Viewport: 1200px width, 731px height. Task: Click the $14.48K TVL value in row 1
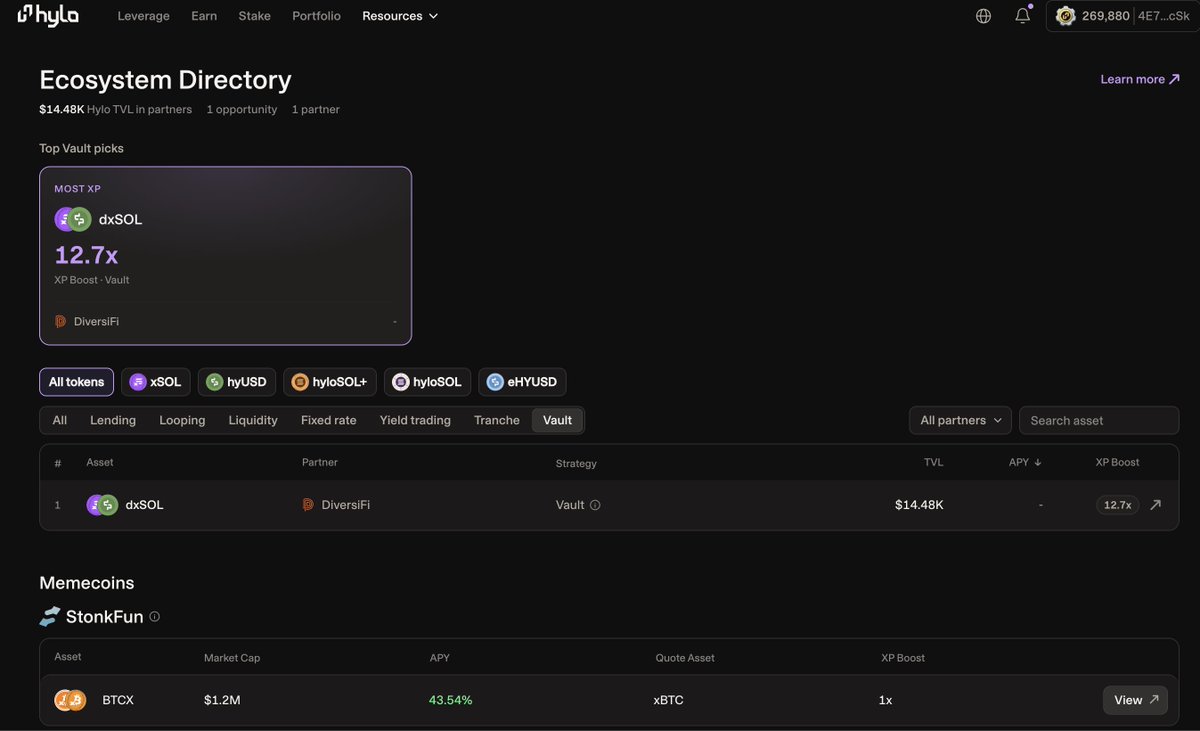coord(919,505)
